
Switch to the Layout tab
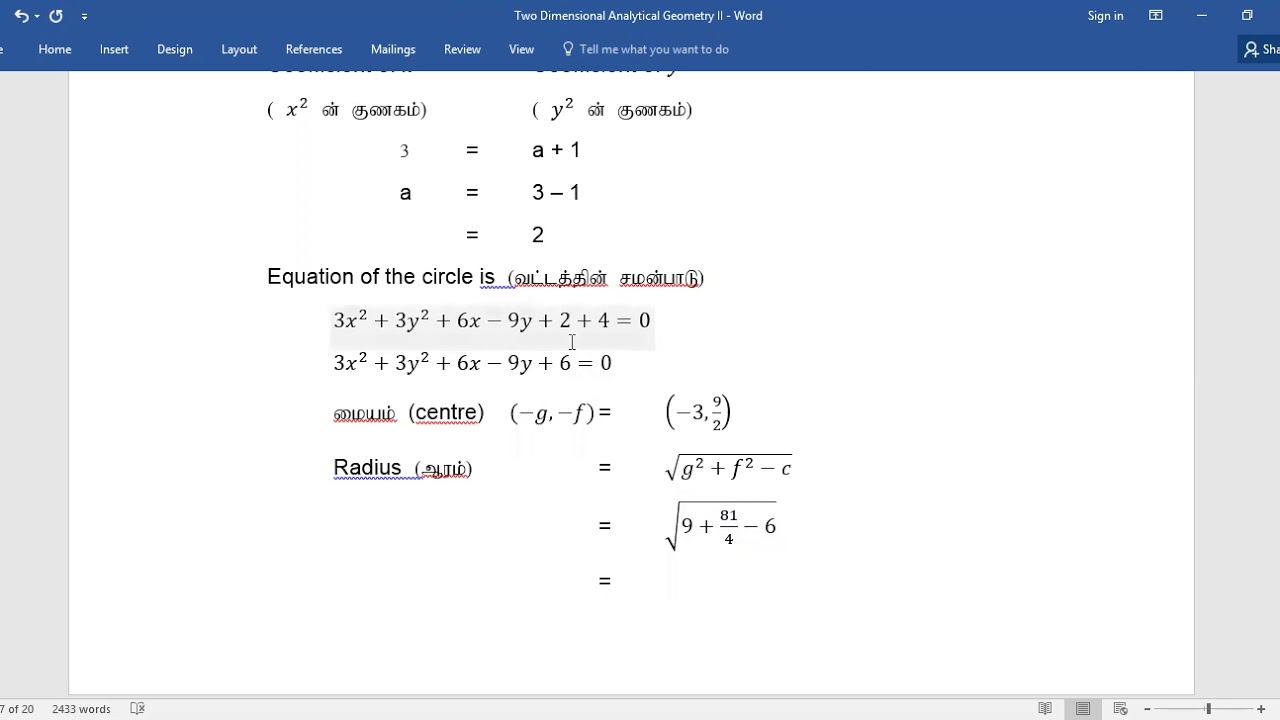click(239, 49)
